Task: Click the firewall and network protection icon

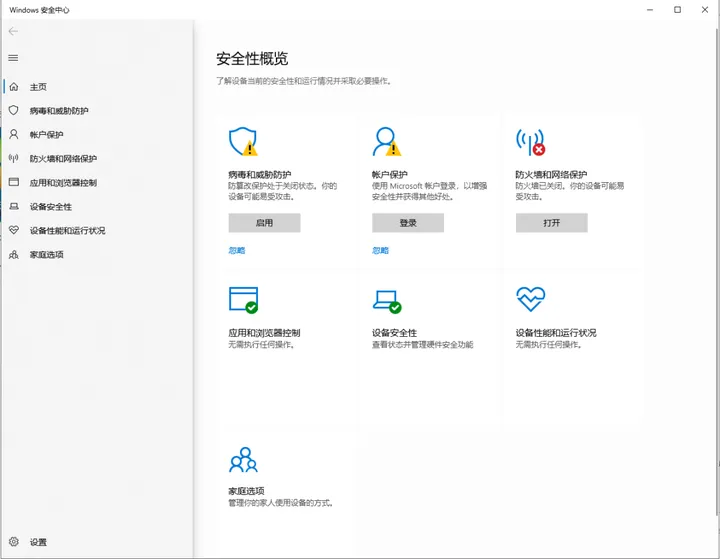Action: (530, 142)
